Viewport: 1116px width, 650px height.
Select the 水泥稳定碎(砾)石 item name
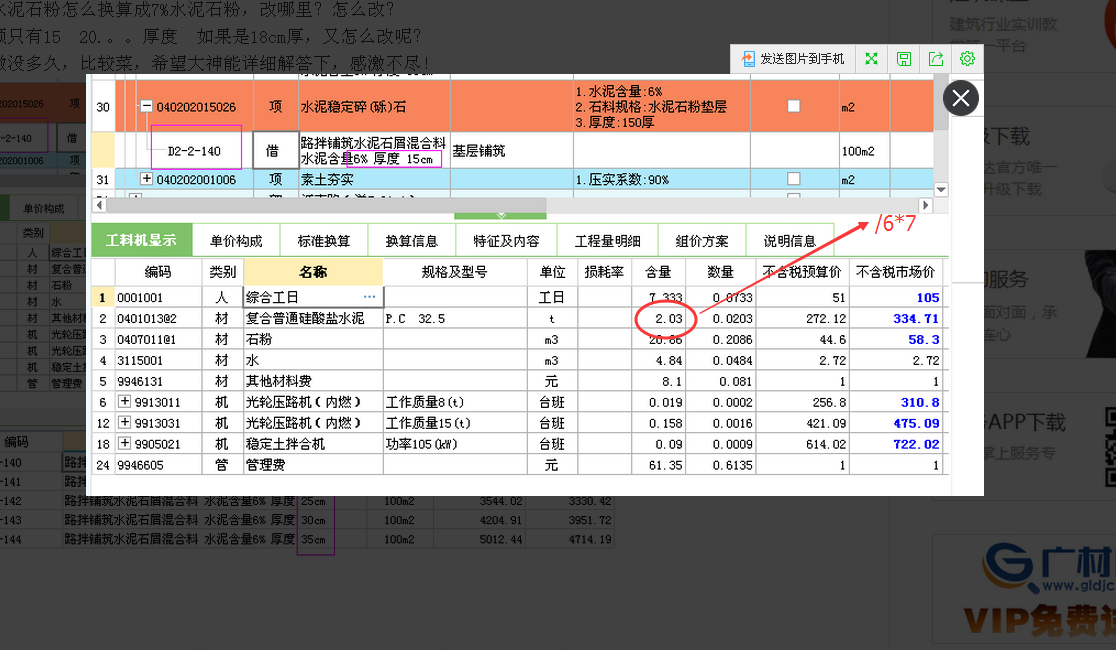[374, 106]
